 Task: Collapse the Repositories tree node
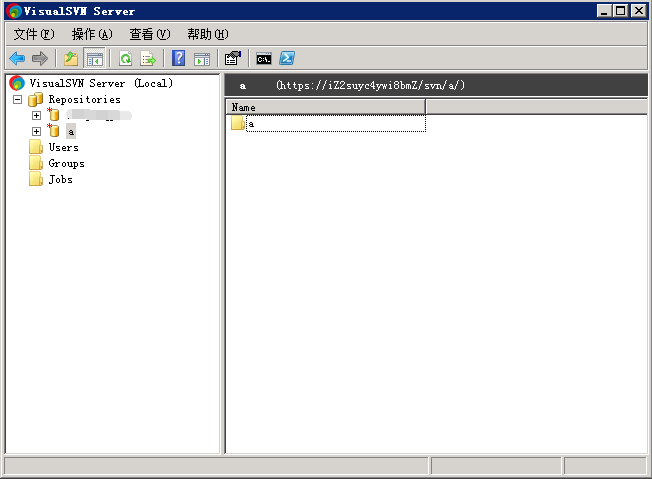click(17, 99)
